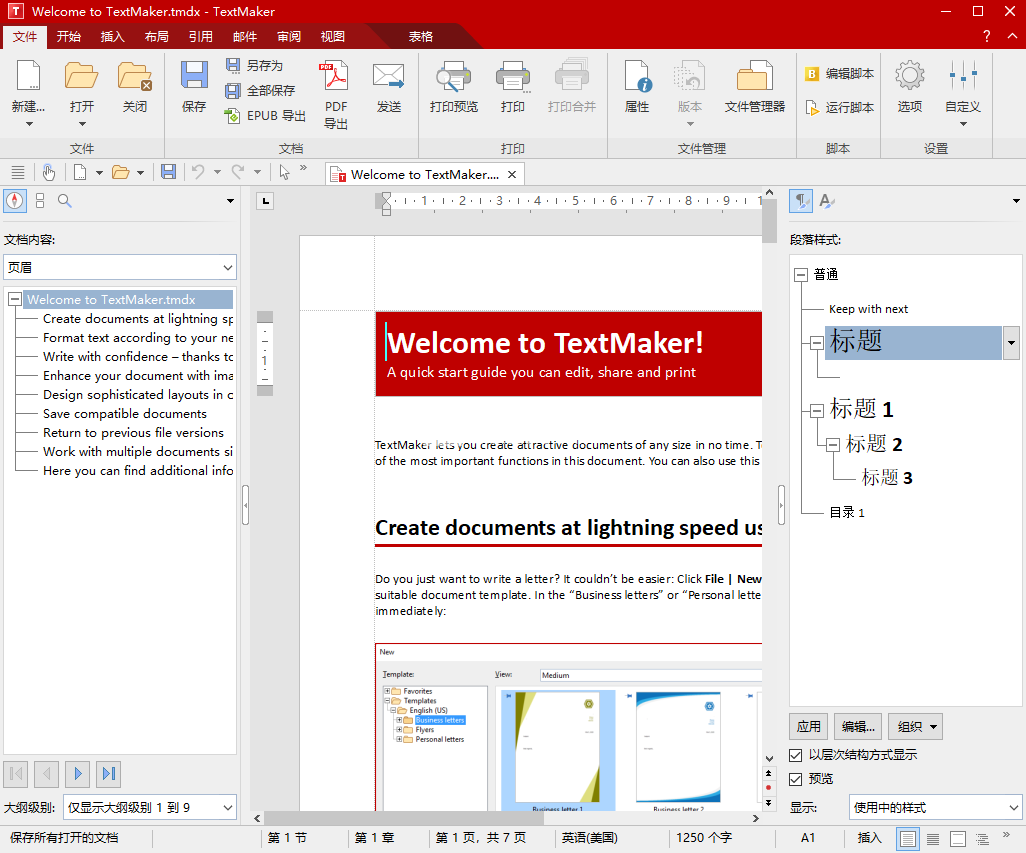The width and height of the screenshot is (1026, 853).
Task: Click the PDF 导出 icon
Action: click(x=336, y=75)
